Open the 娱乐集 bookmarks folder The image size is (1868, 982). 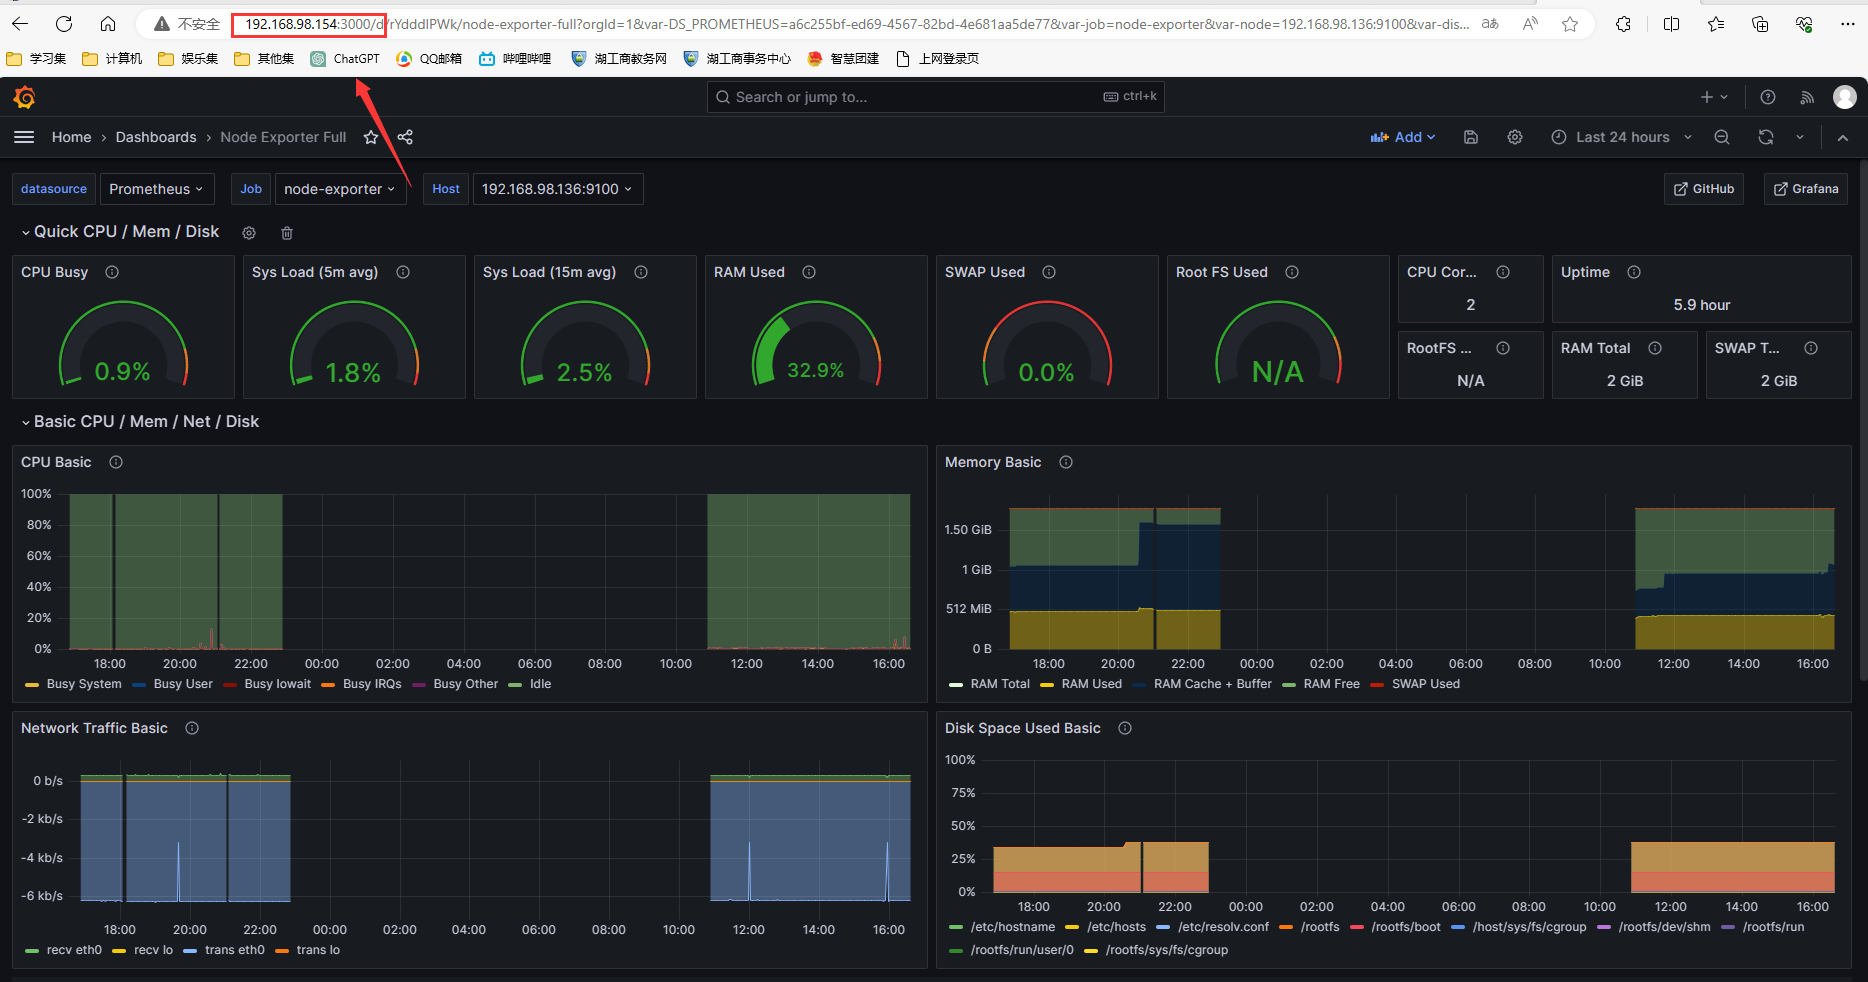coord(188,59)
